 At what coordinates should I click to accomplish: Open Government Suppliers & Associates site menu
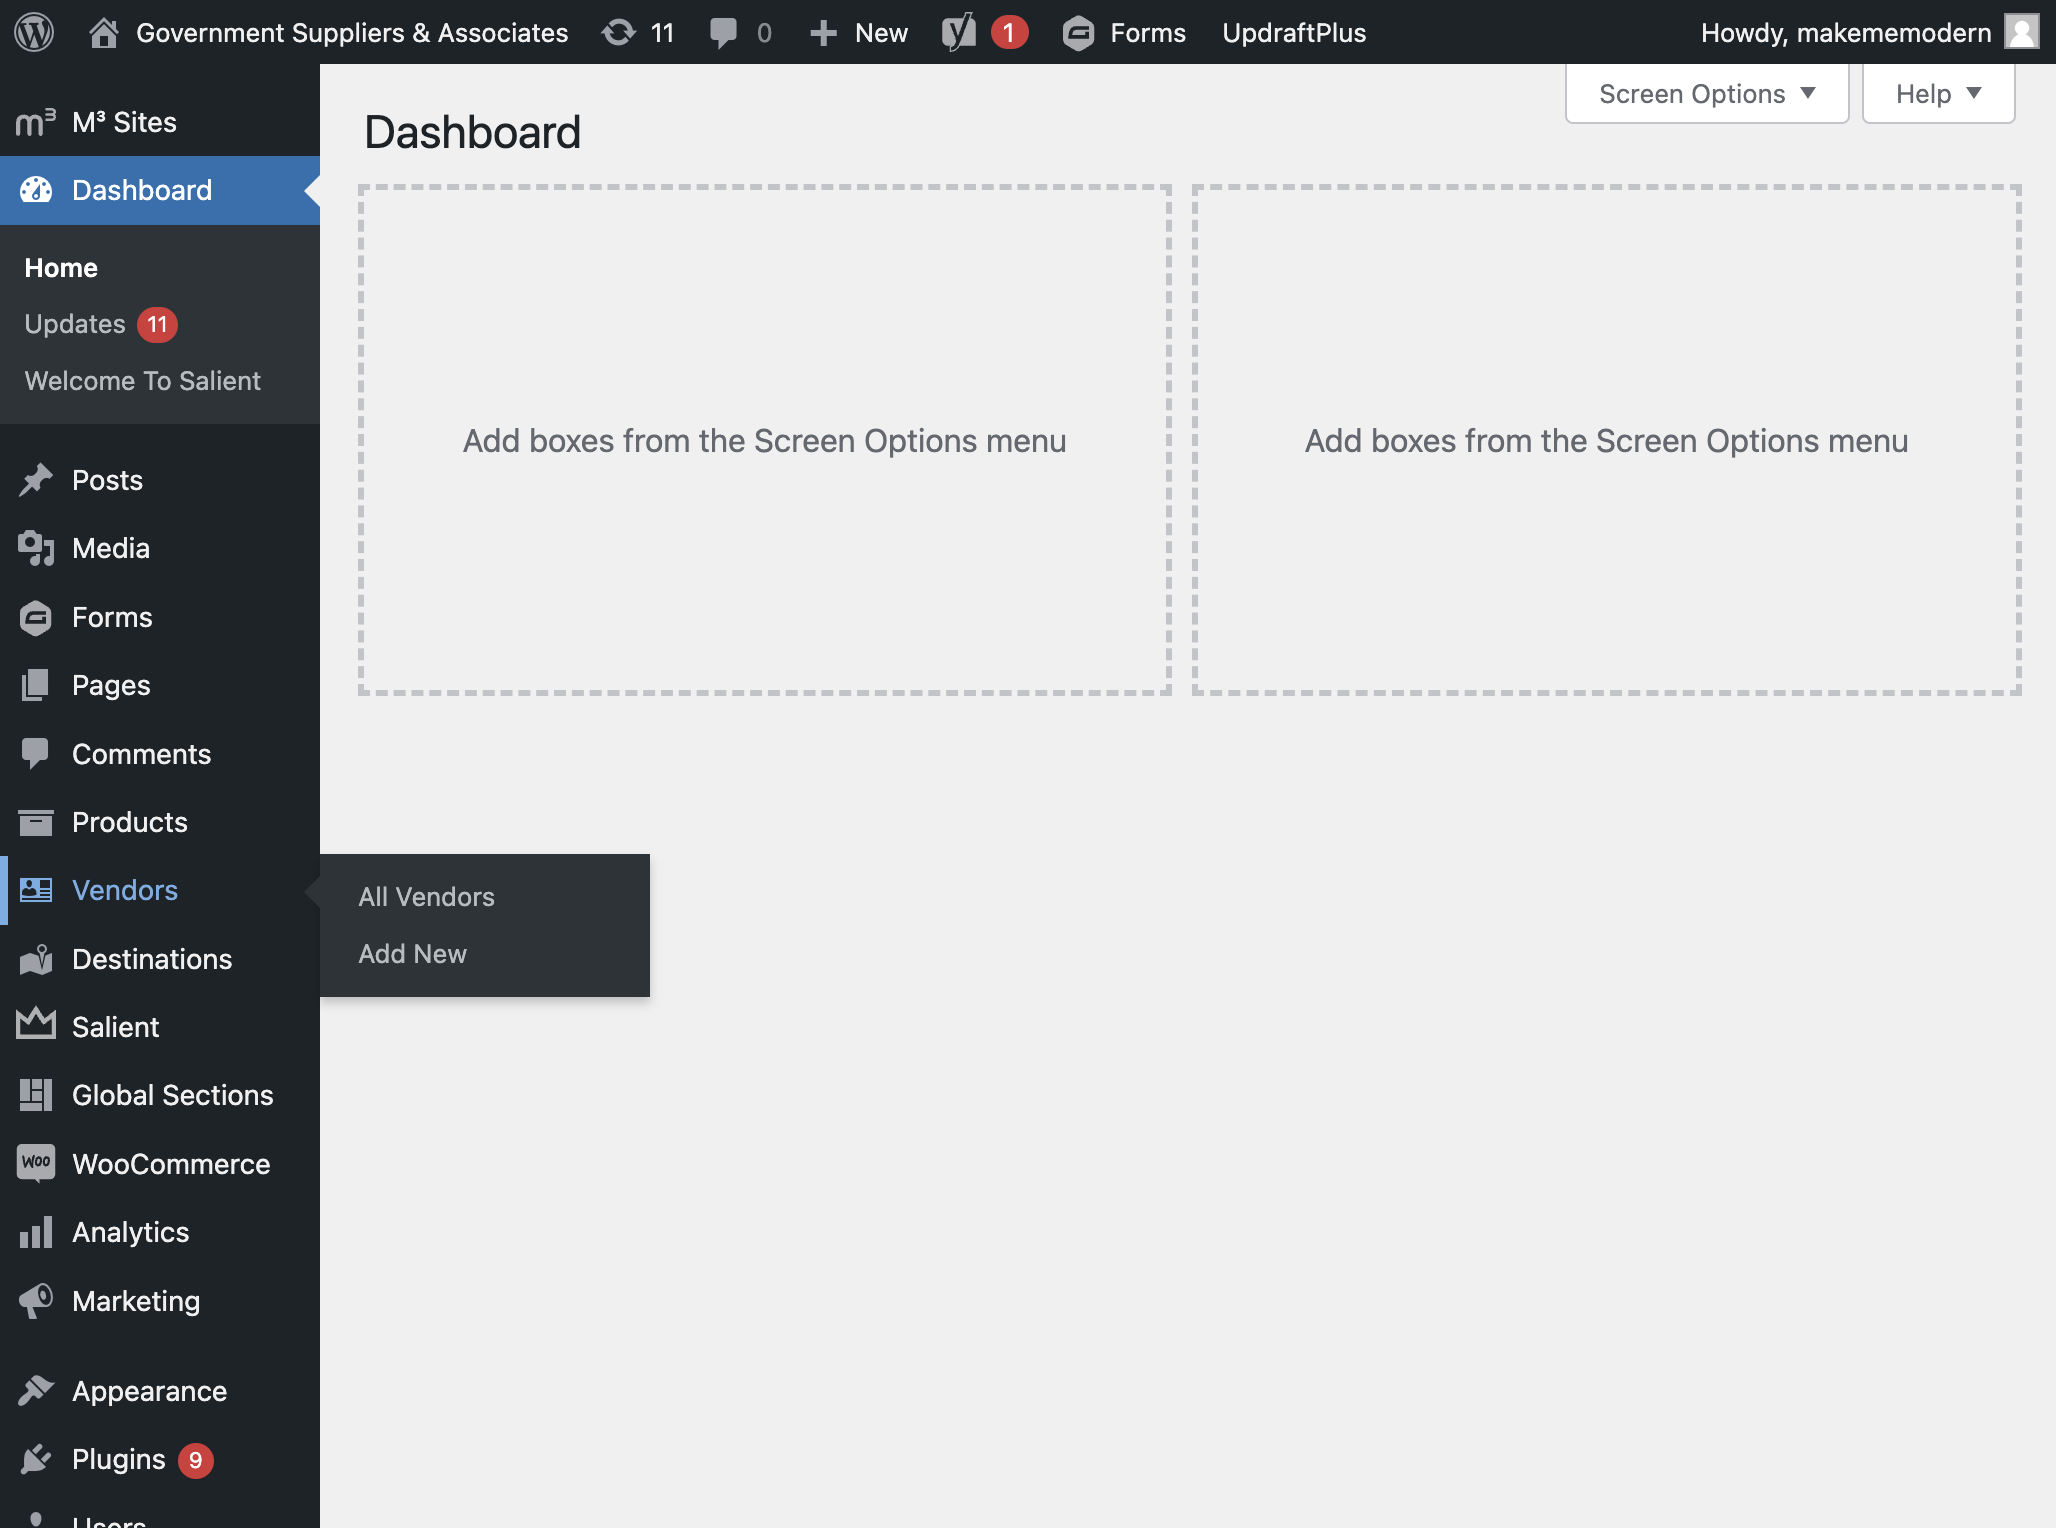click(352, 33)
